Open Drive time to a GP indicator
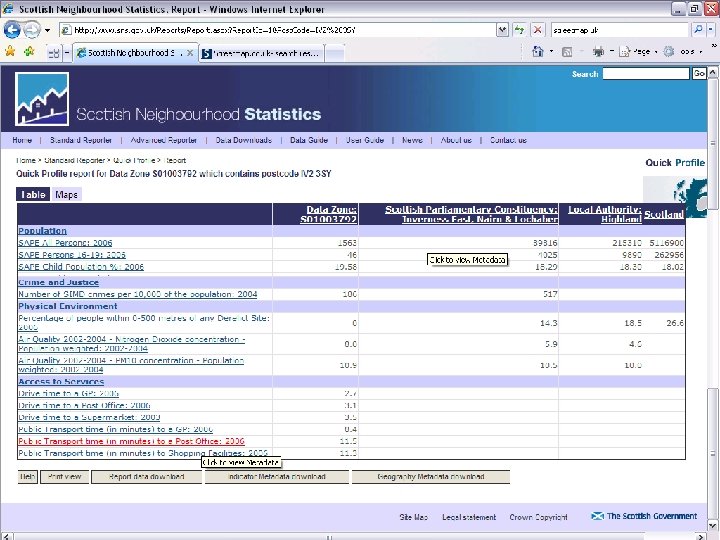Viewport: 720px width, 540px height. (x=68, y=393)
